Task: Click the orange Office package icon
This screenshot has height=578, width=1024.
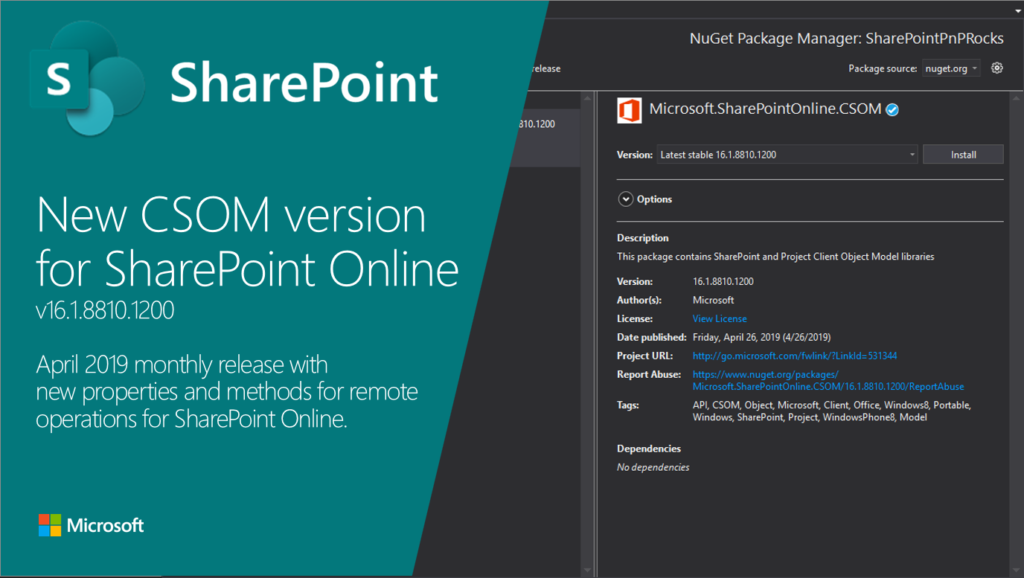Action: click(630, 109)
